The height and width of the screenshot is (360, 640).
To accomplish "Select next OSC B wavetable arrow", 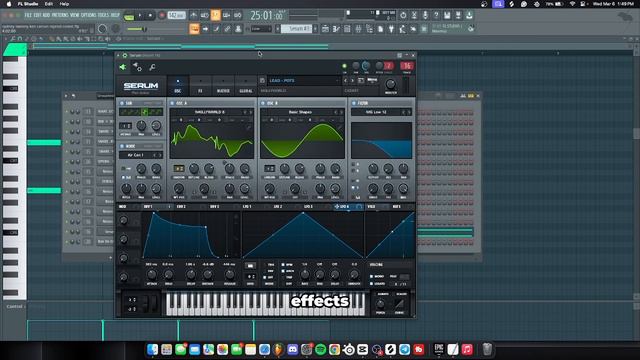I will pyautogui.click(x=342, y=112).
